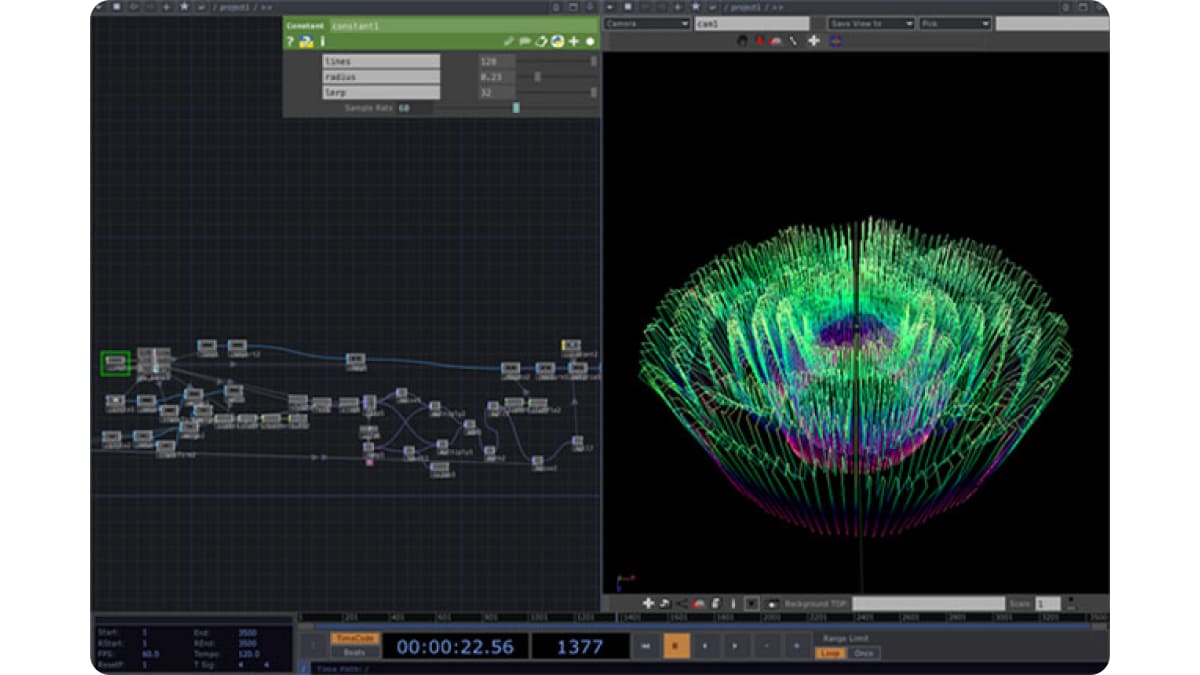The width and height of the screenshot is (1200, 675).
Task: Enable TimeCode display mode
Action: tap(355, 638)
